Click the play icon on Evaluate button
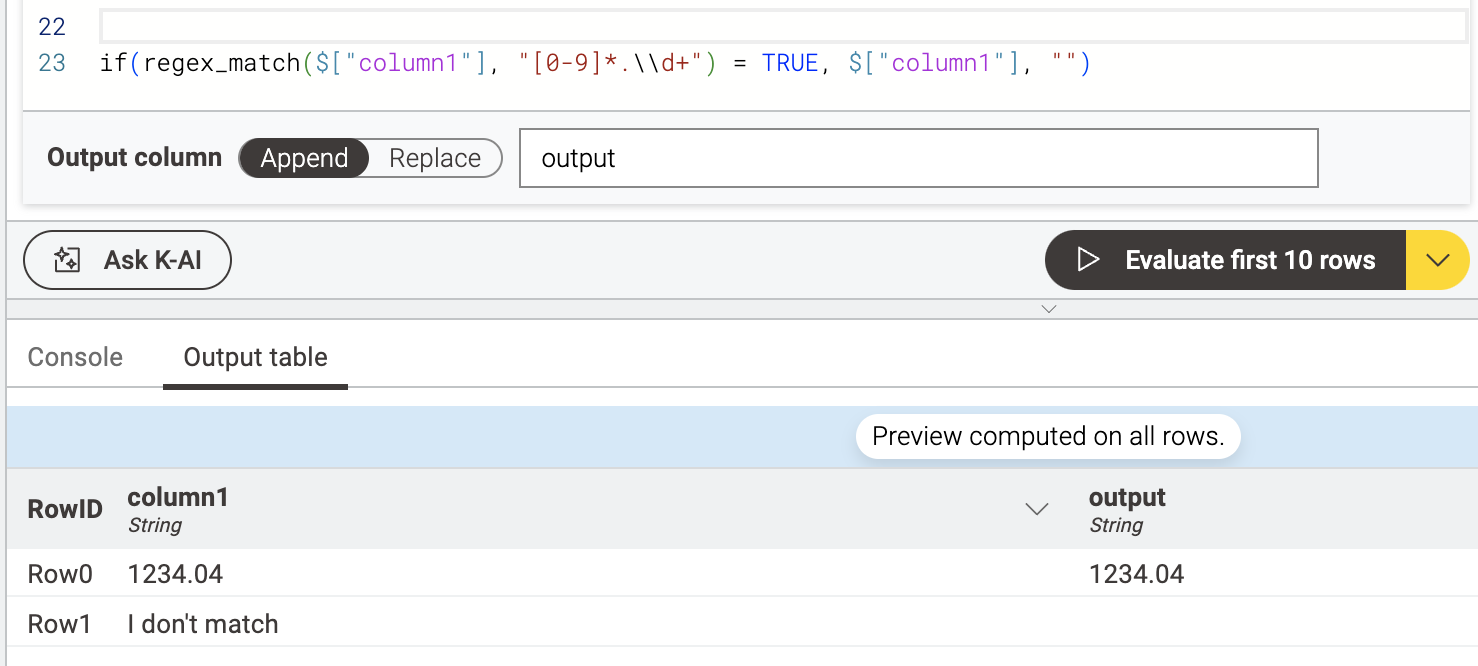 click(x=1088, y=261)
